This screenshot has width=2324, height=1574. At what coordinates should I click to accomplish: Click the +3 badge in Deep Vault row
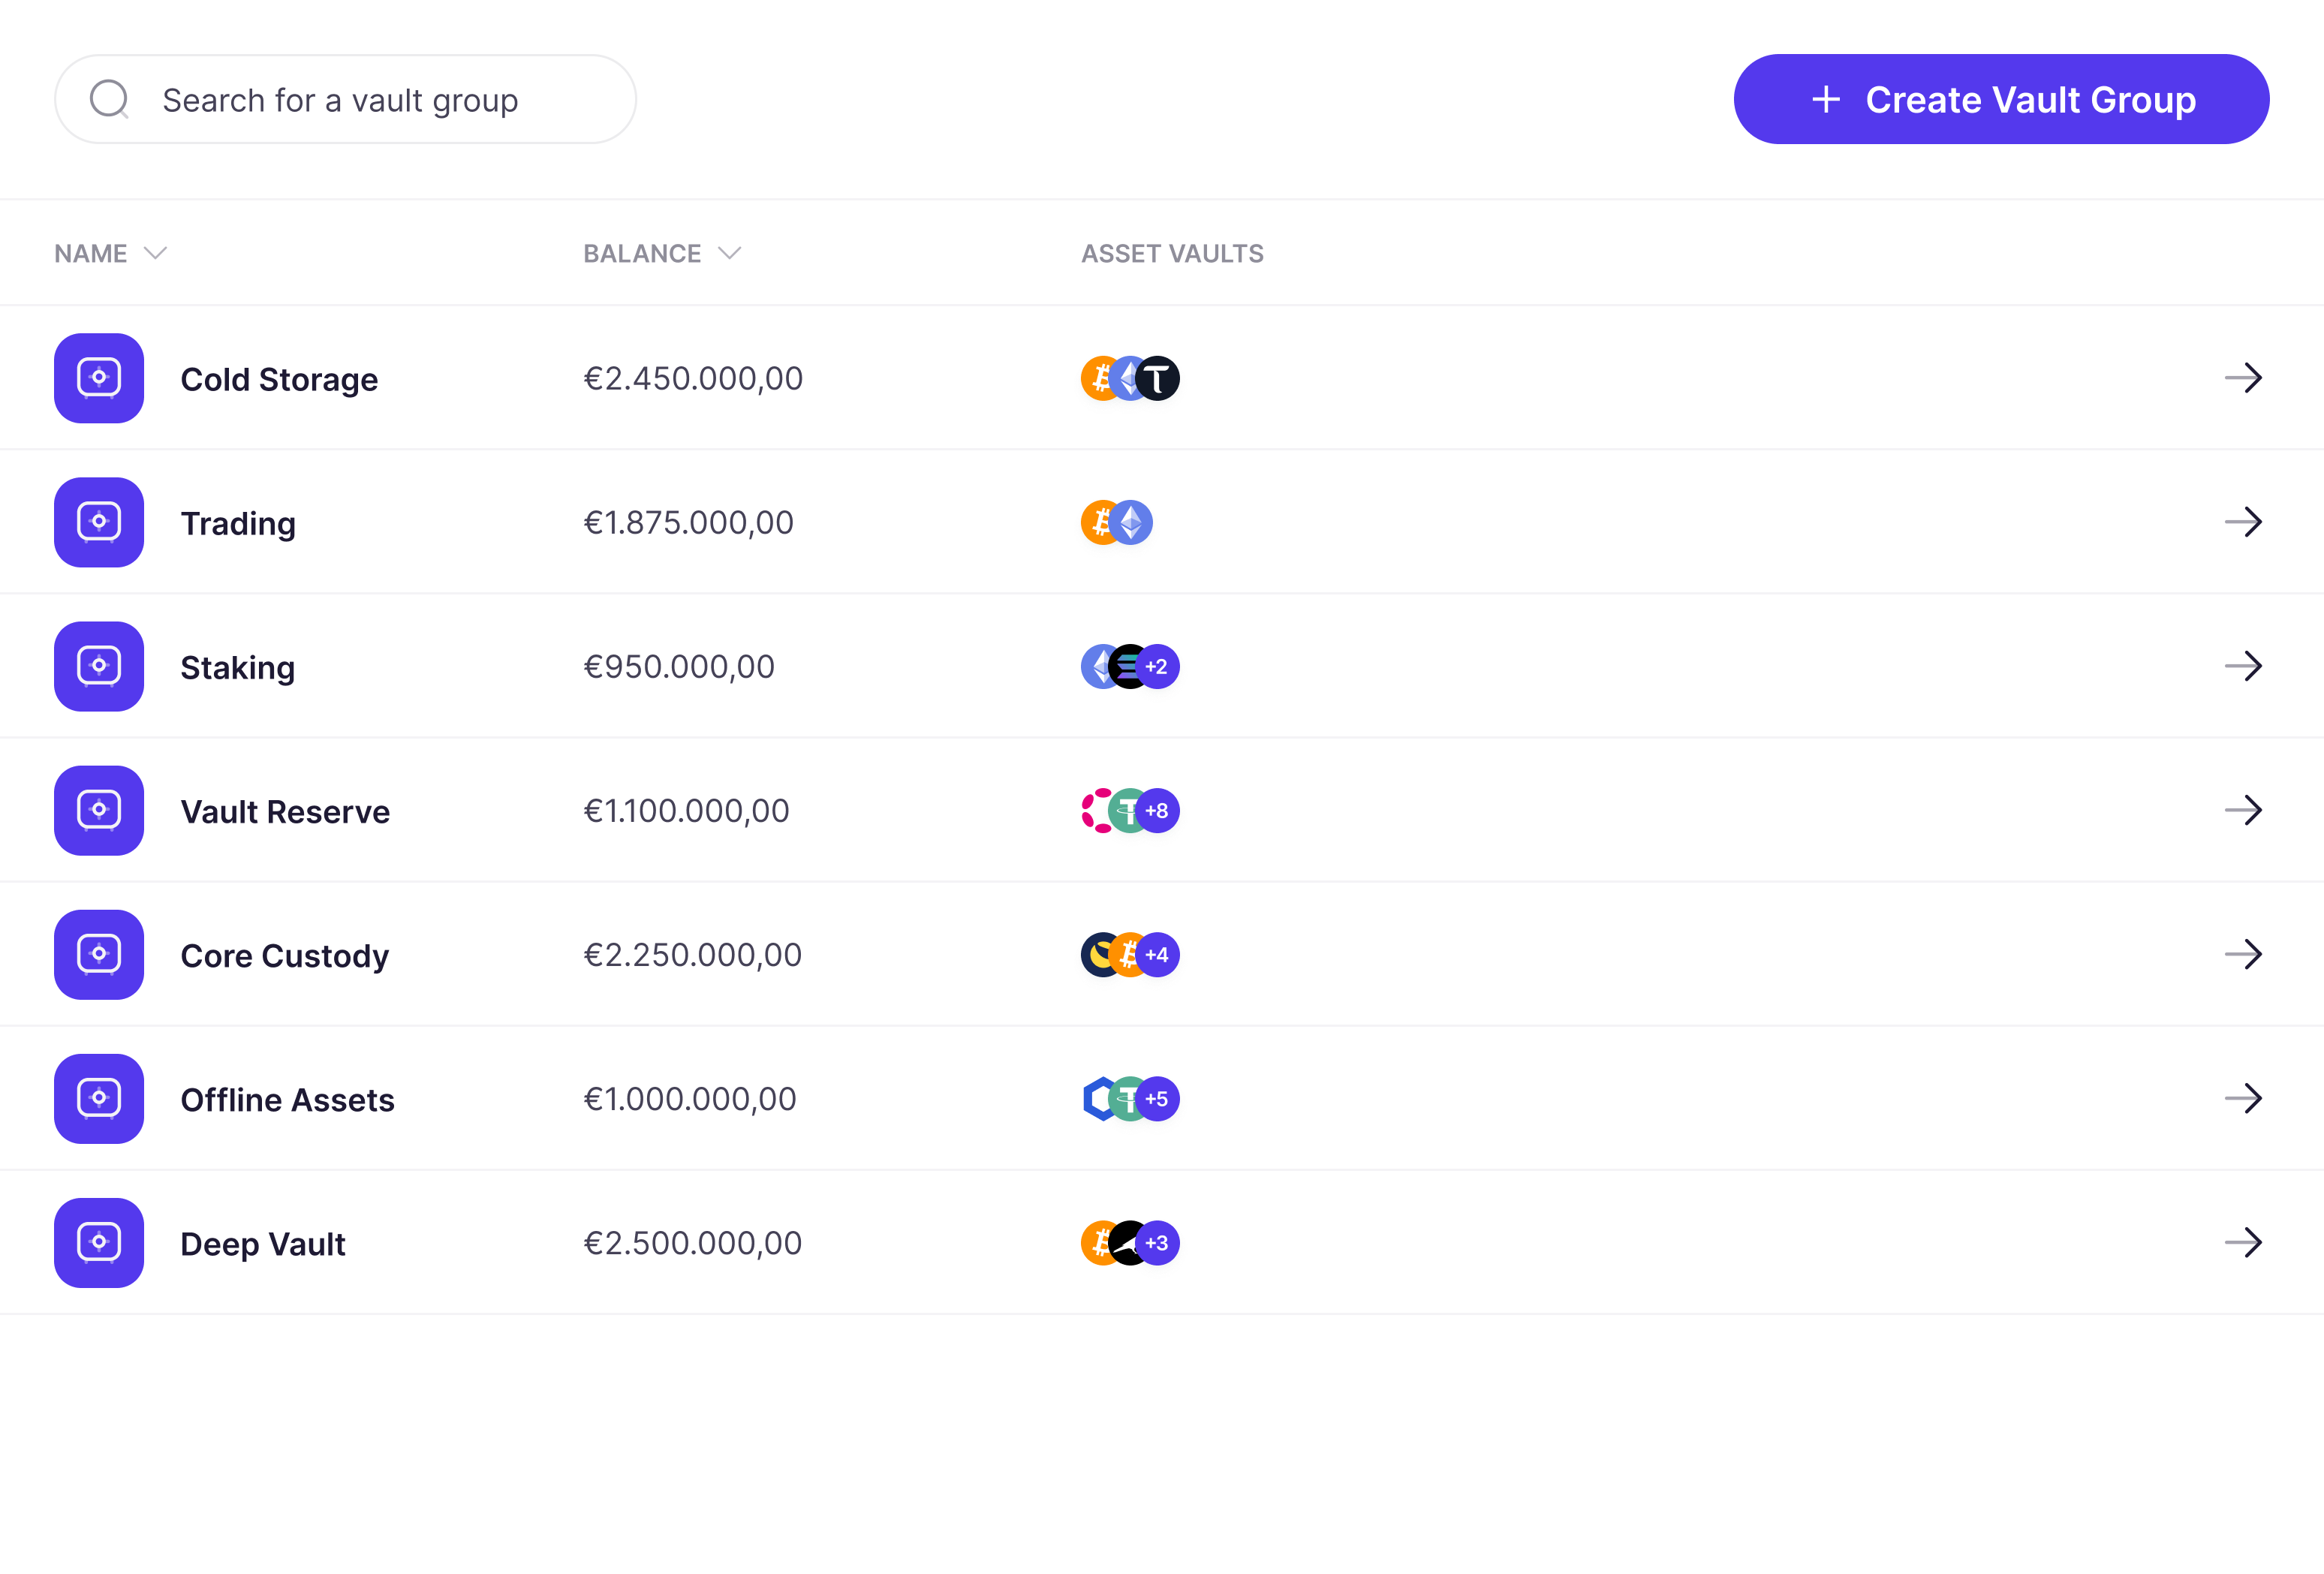pos(1158,1242)
